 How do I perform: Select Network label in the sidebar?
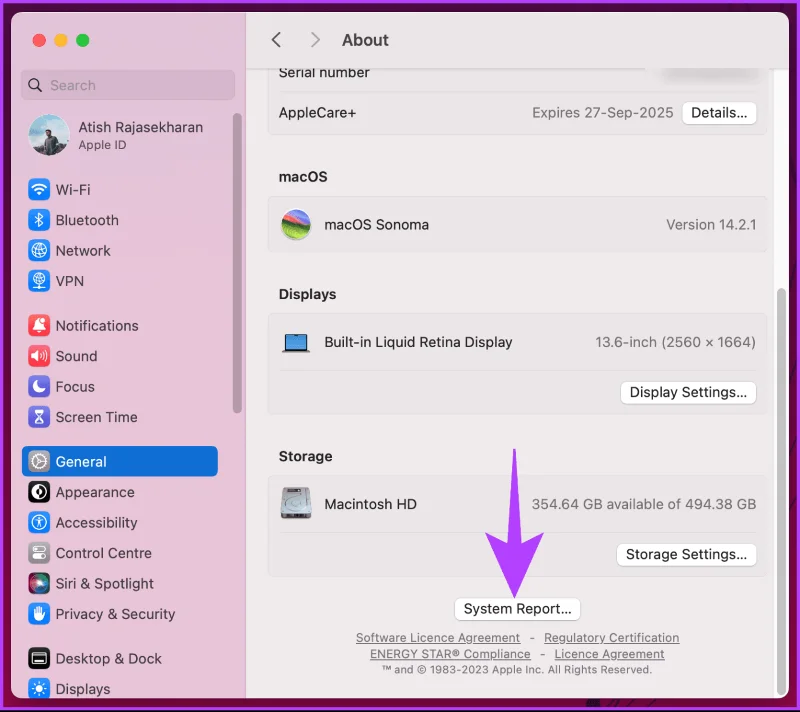click(x=83, y=250)
